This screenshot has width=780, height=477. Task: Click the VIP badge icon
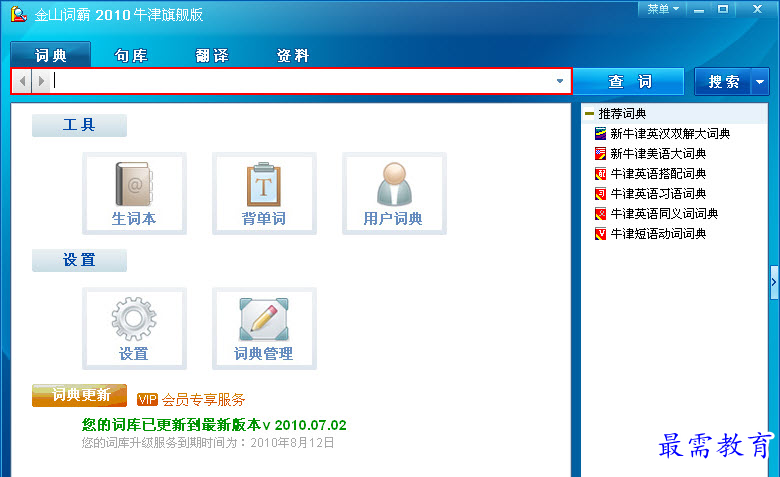147,399
